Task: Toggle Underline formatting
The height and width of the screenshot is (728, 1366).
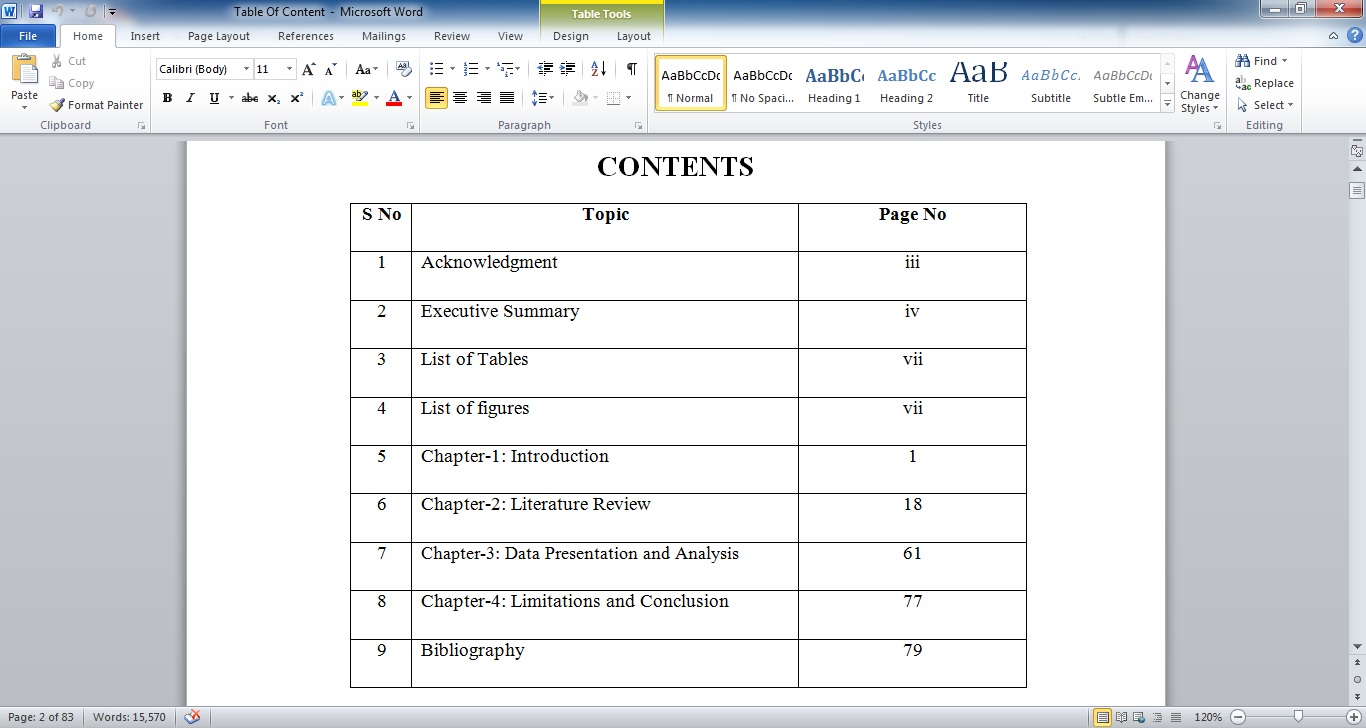Action: pyautogui.click(x=214, y=98)
